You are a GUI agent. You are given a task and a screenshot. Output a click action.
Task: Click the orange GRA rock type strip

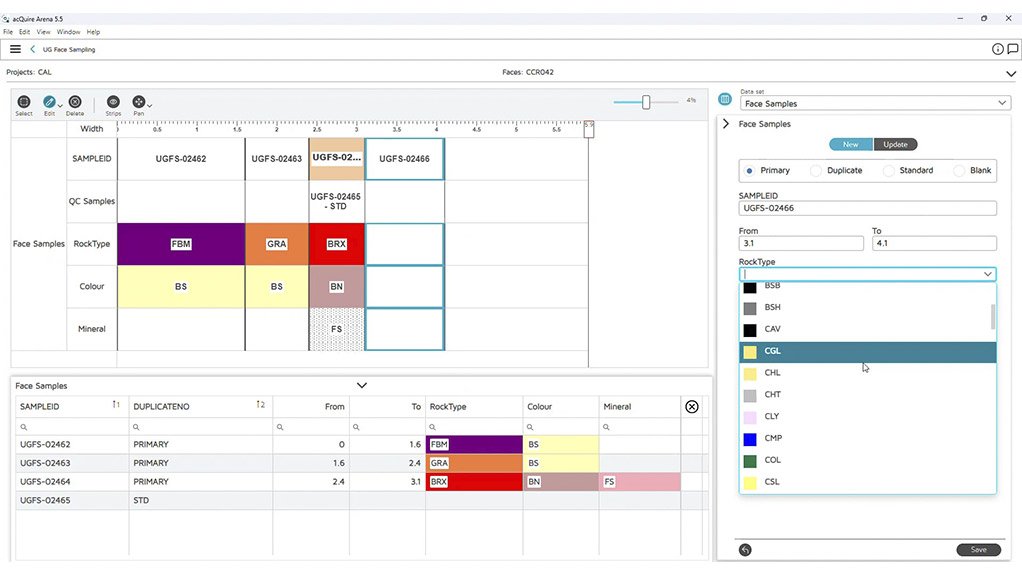276,244
